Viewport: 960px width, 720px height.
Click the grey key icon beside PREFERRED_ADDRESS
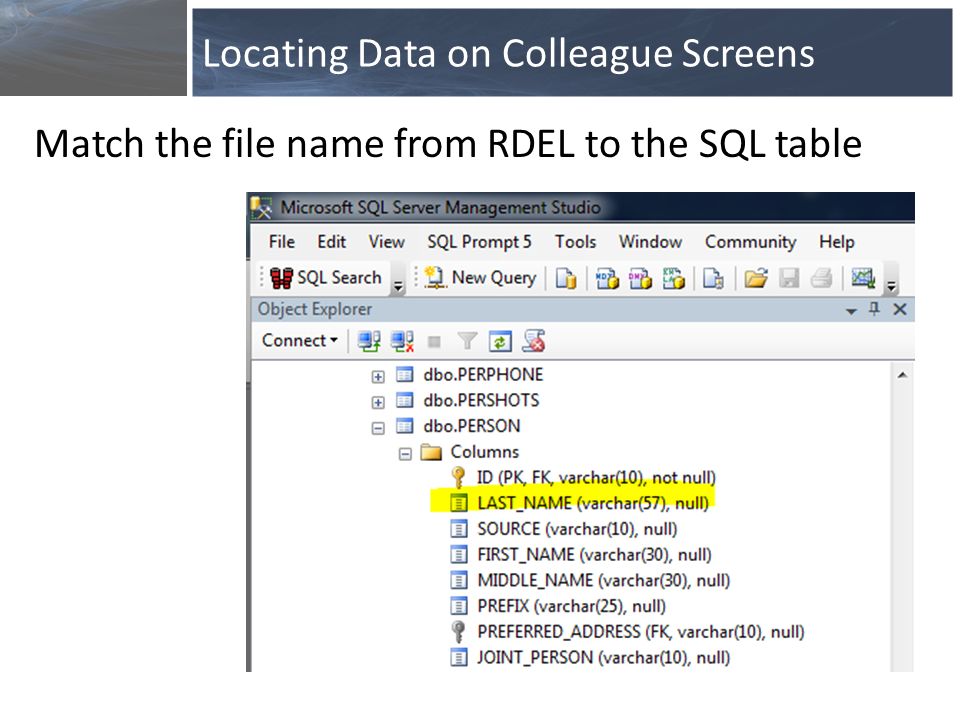pos(458,631)
